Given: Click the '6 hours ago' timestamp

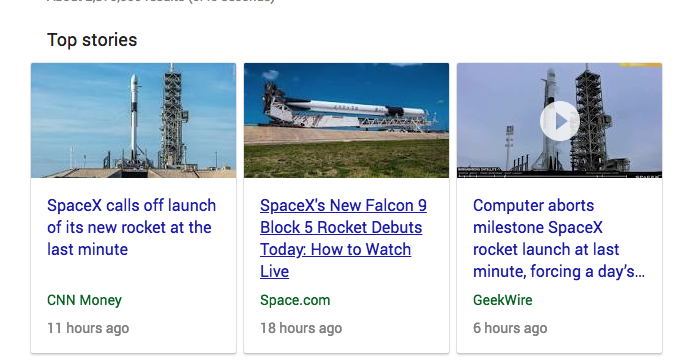Looking at the screenshot, I should click(510, 328).
